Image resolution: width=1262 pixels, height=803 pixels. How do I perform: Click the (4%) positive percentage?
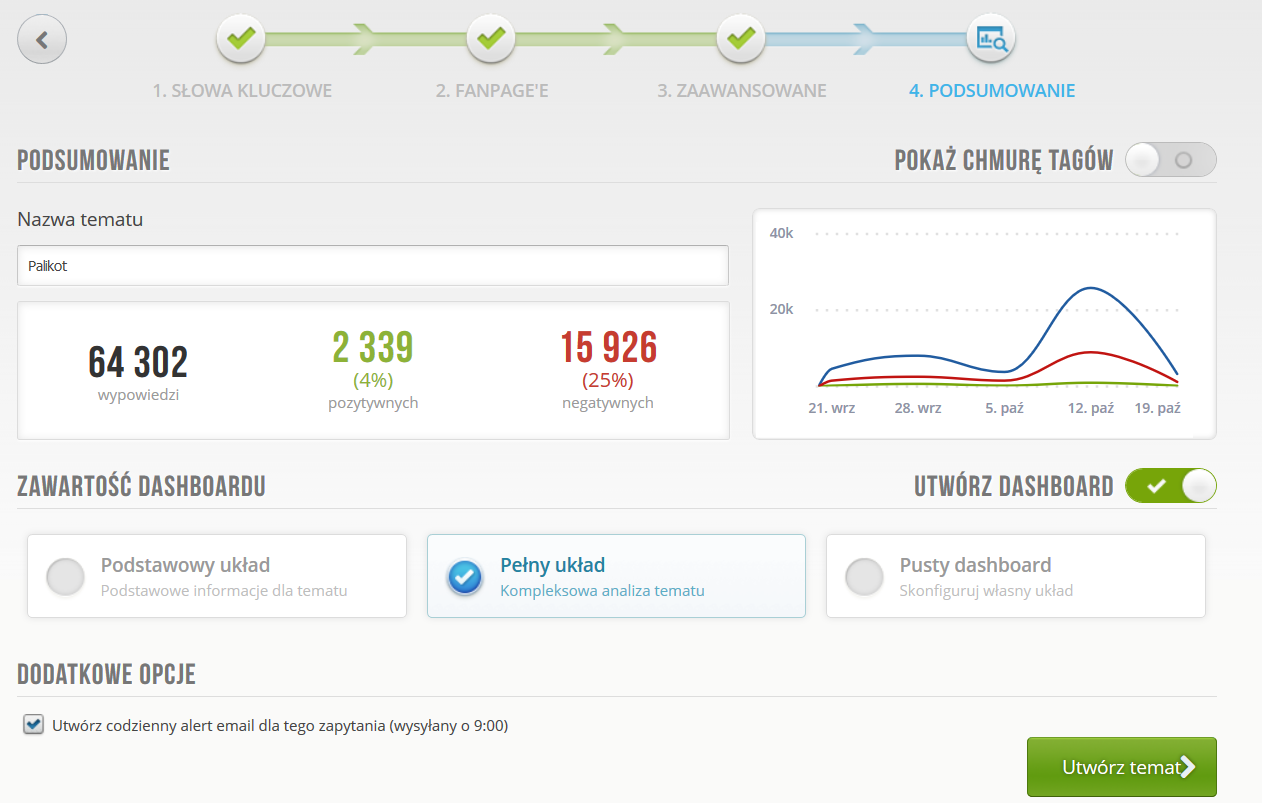373,380
